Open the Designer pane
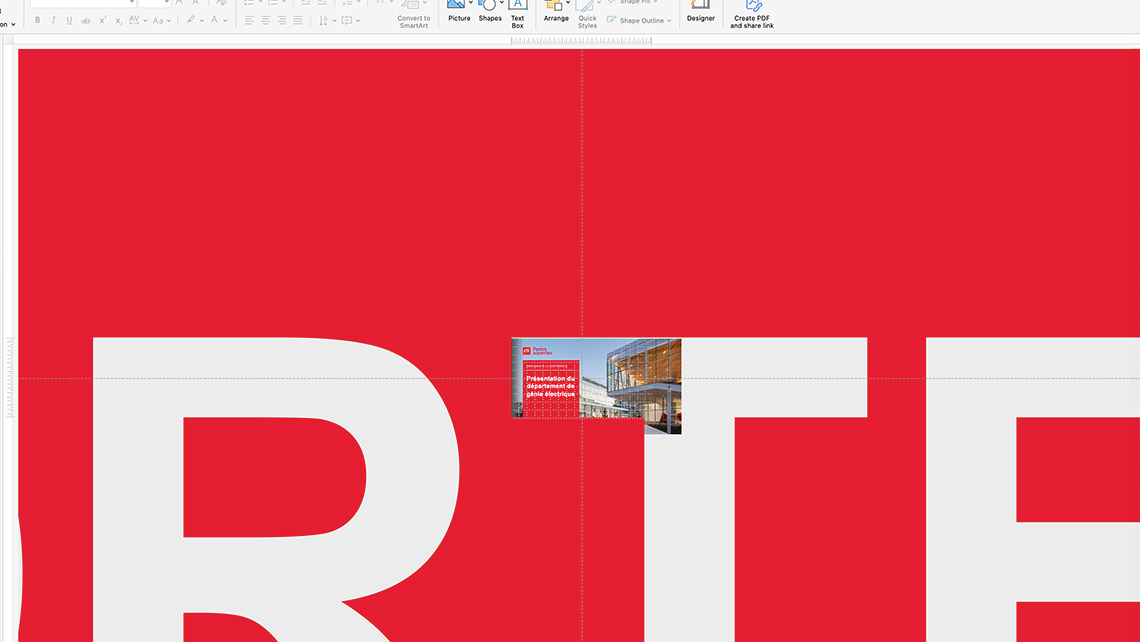The height and width of the screenshot is (642, 1140). pos(700,11)
